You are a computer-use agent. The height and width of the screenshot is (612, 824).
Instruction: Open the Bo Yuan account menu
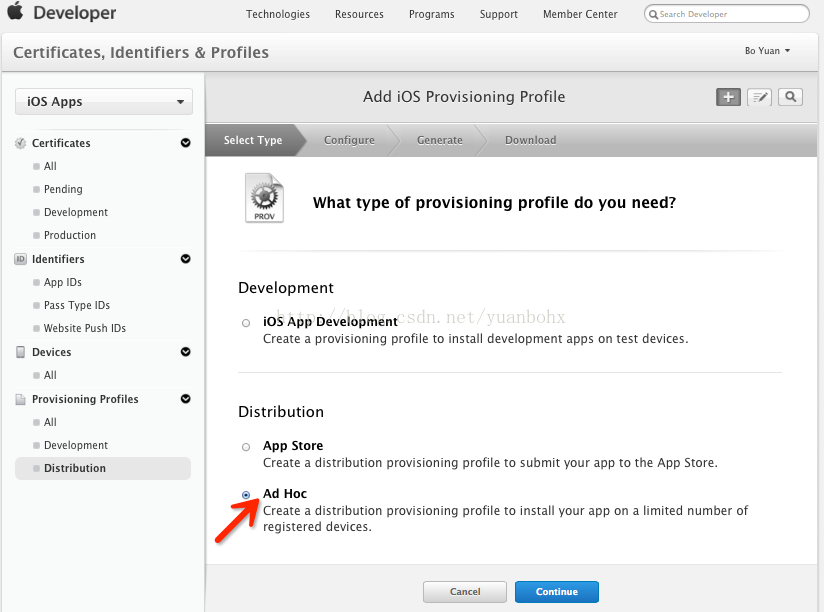[767, 51]
